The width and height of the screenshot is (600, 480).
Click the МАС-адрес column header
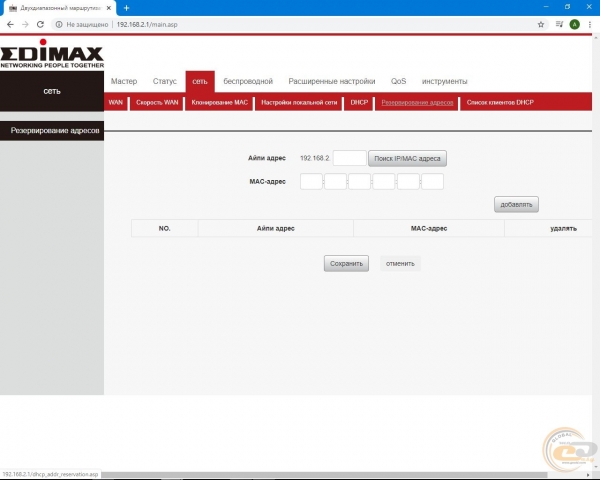pyautogui.click(x=429, y=229)
